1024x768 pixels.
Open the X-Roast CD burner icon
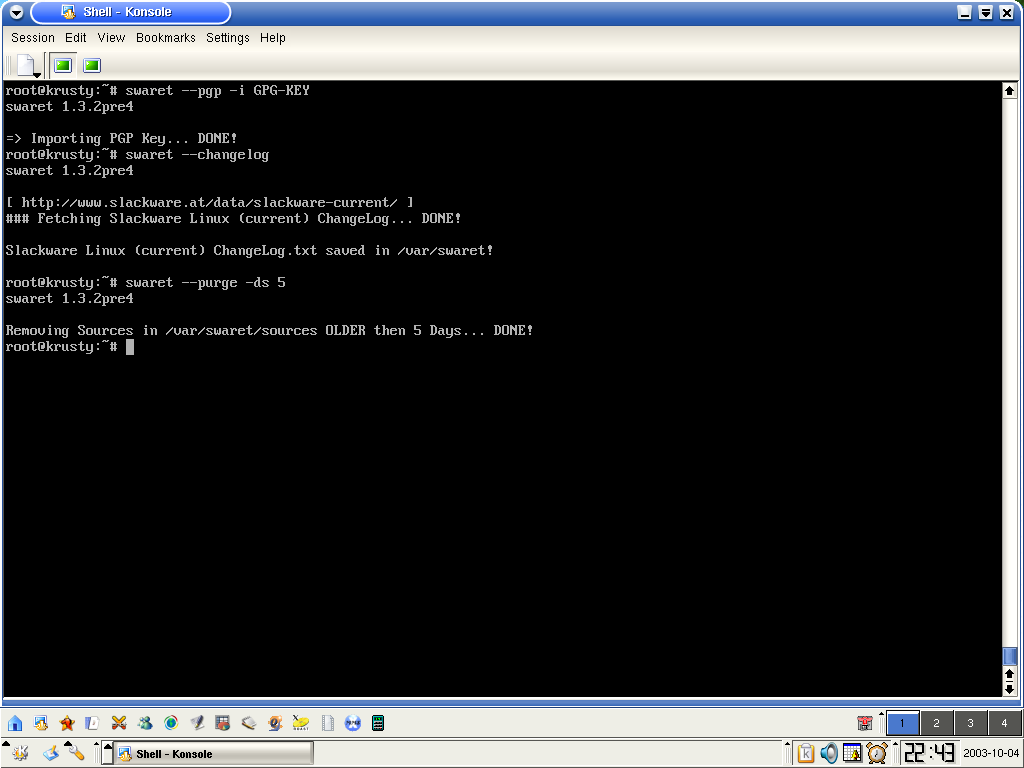[x=300, y=723]
